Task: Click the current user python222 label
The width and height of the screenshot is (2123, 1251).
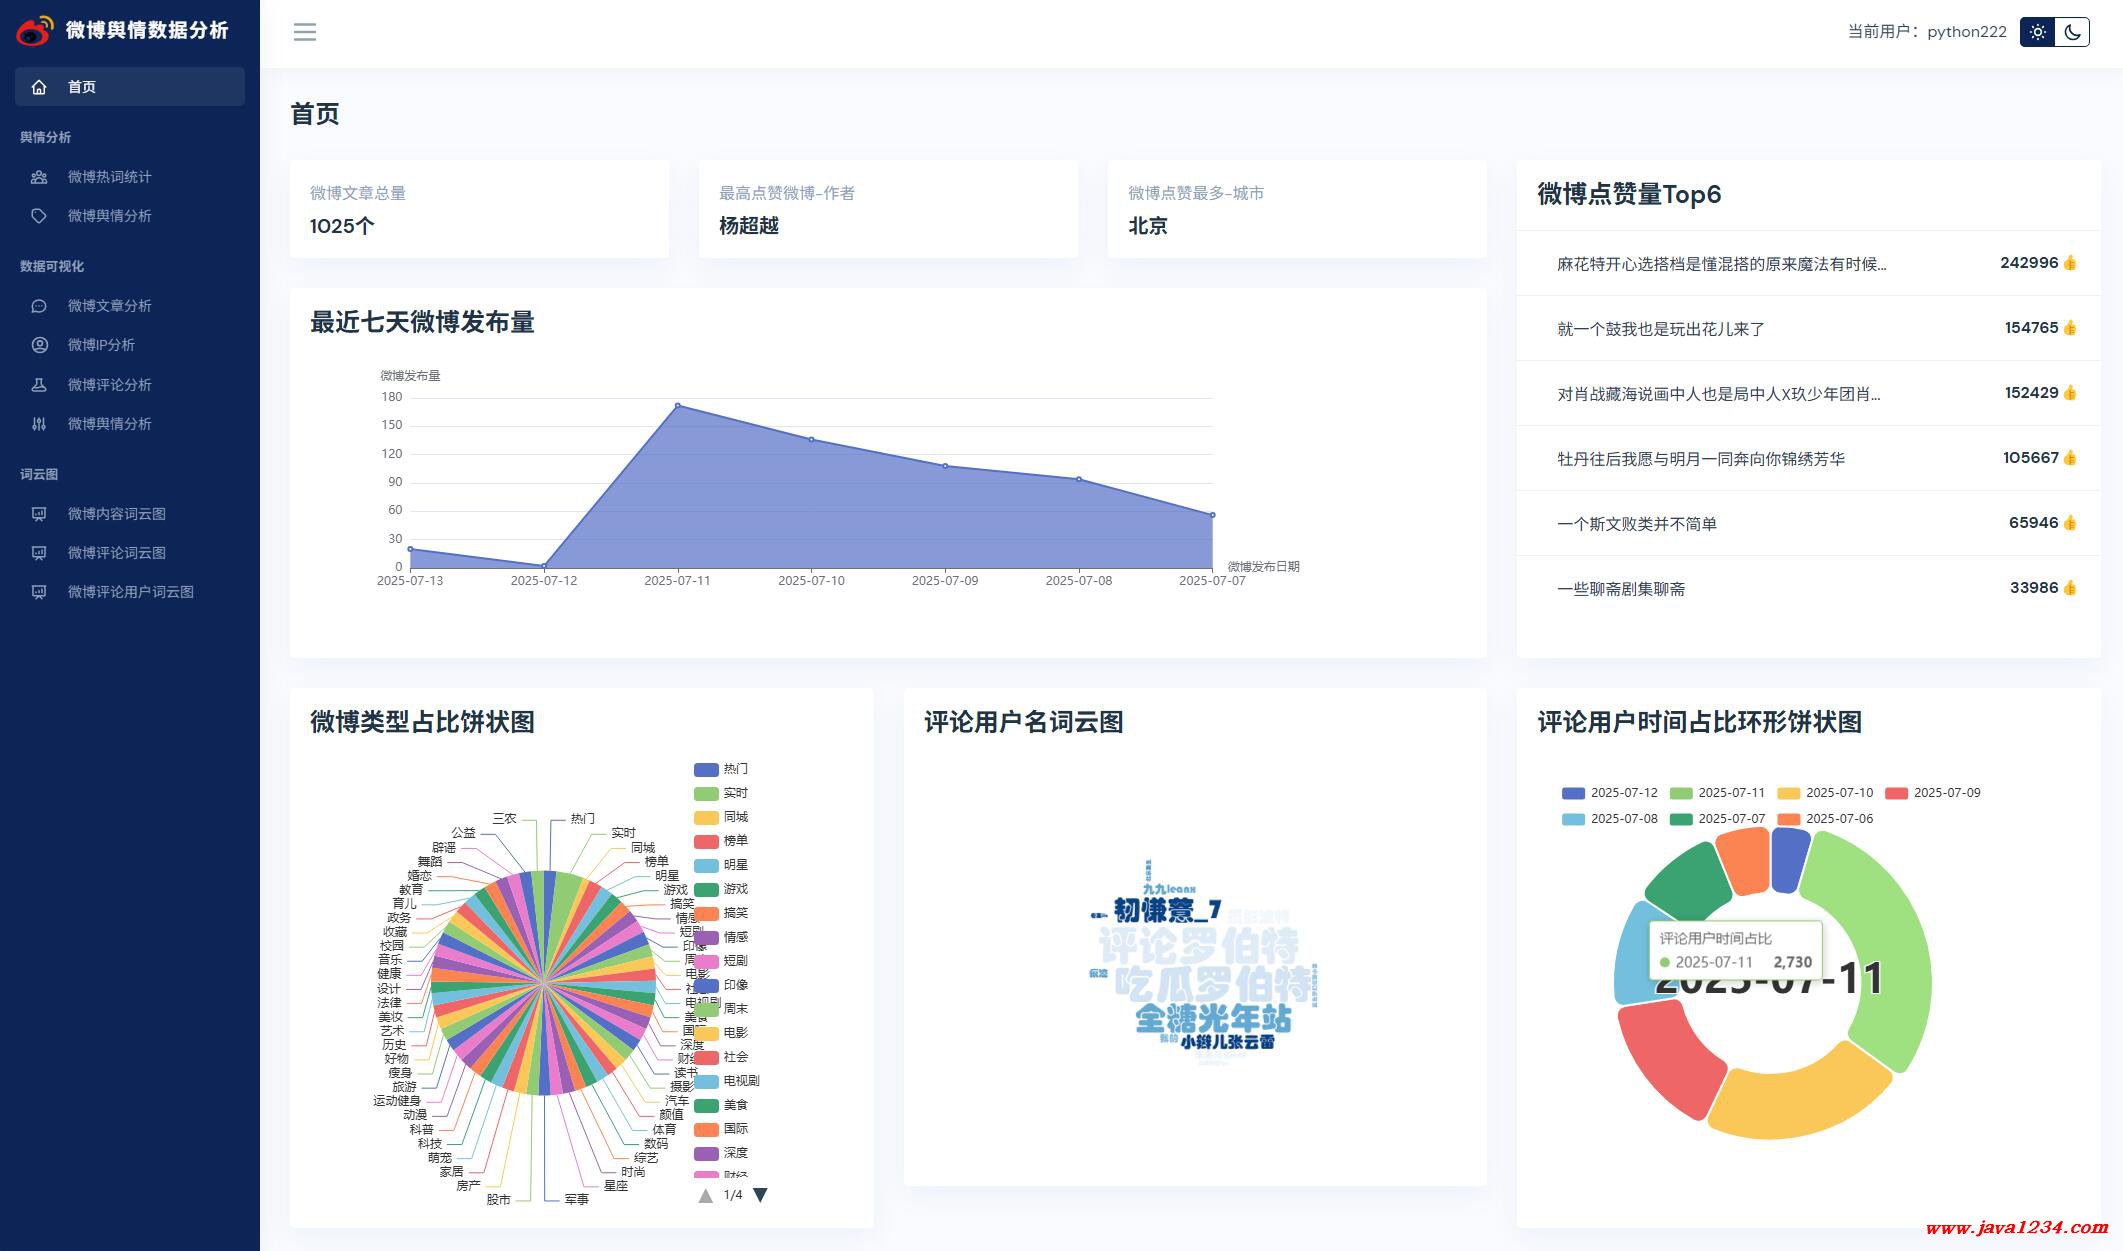Action: point(1966,32)
